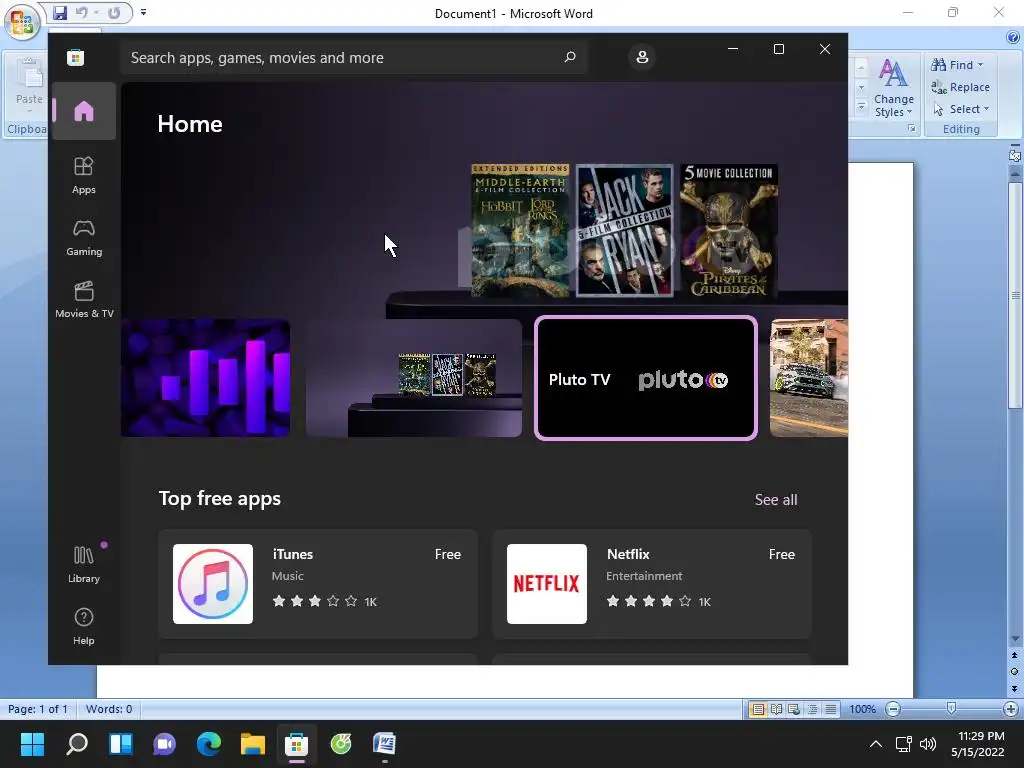Open File Explorer from the taskbar

pos(253,744)
